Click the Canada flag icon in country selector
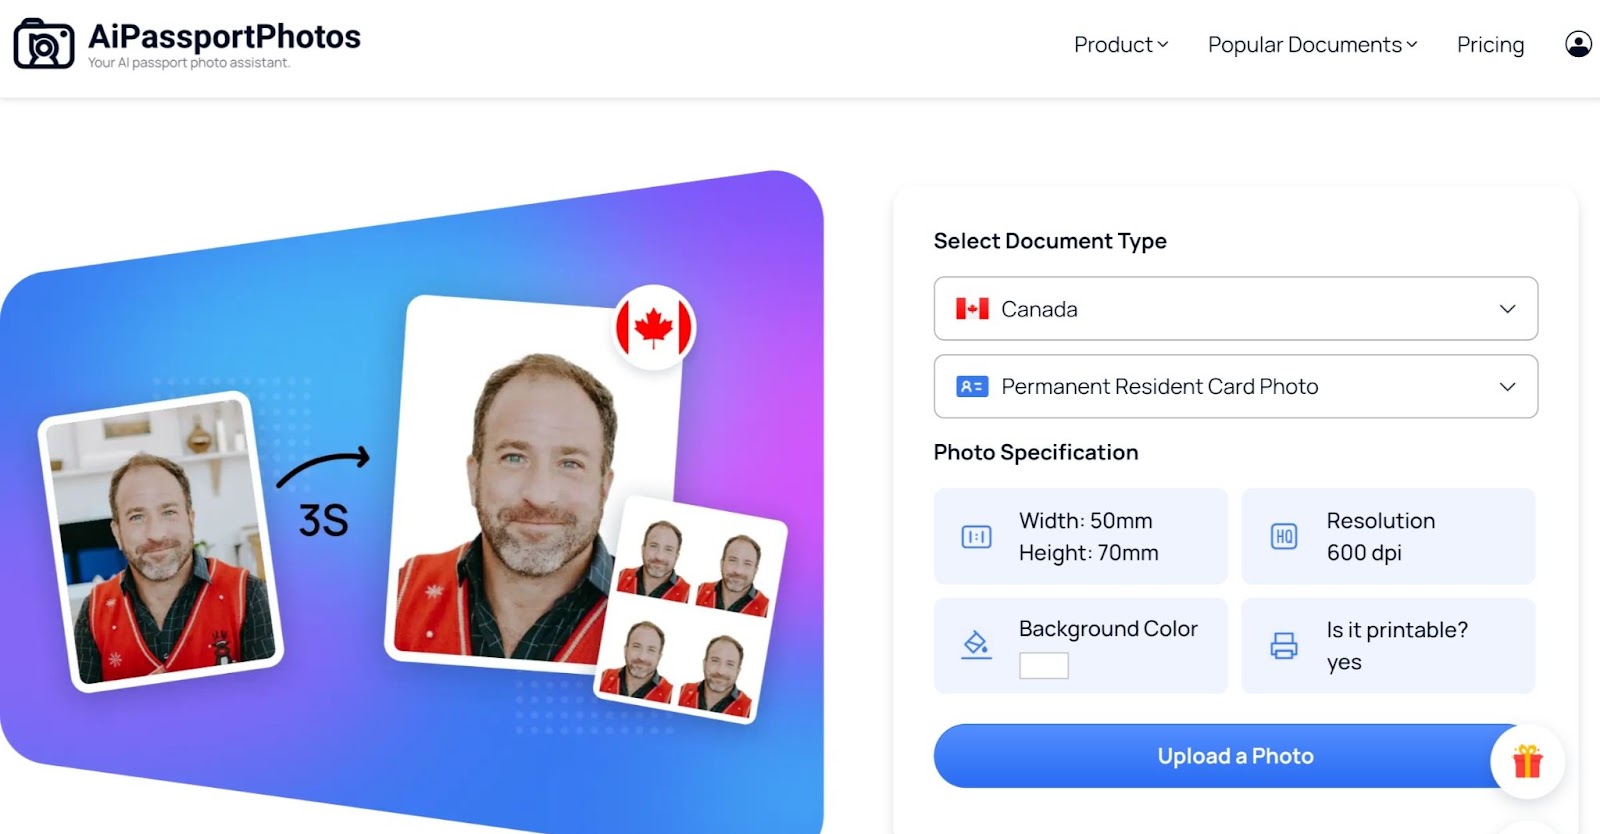The image size is (1600, 834). [971, 309]
